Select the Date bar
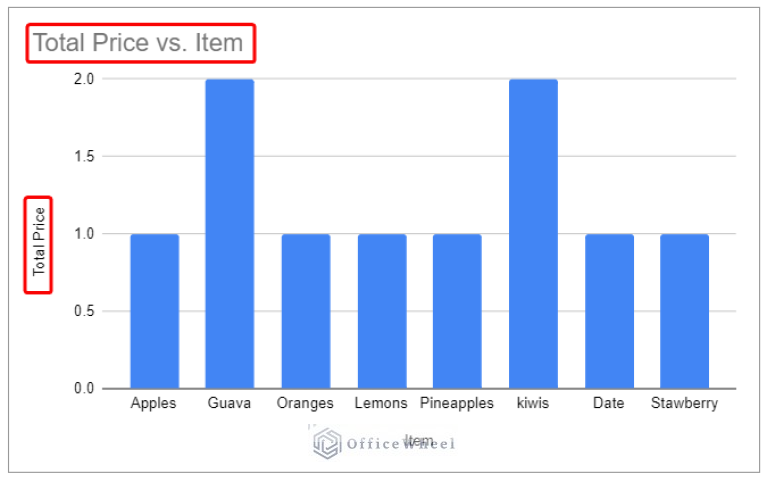 tap(609, 311)
